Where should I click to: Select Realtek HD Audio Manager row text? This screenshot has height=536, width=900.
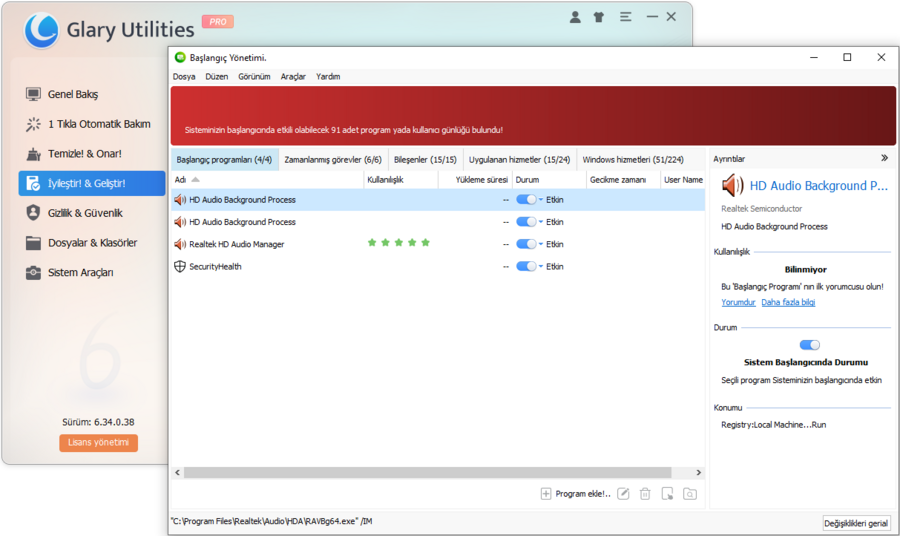point(236,244)
